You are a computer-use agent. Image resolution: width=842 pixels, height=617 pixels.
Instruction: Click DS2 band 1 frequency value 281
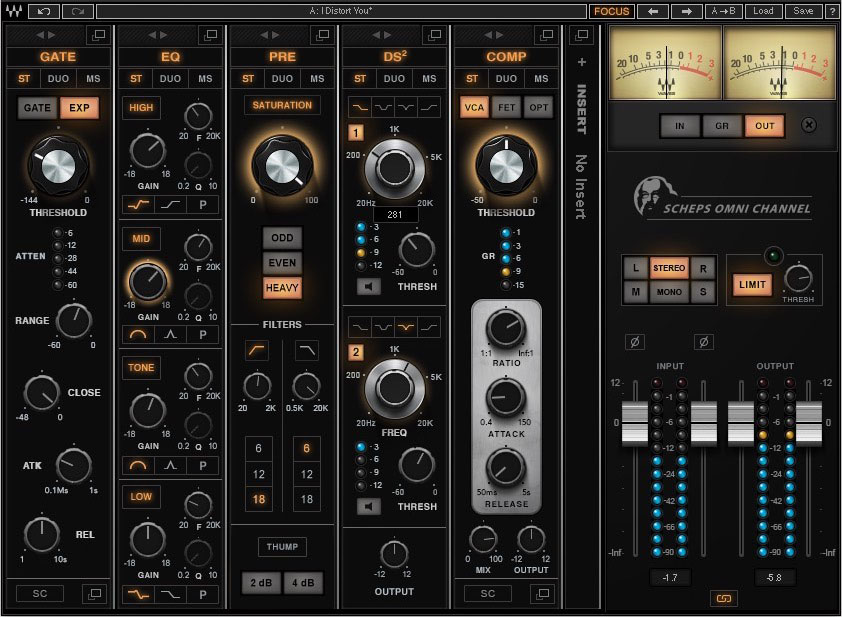pyautogui.click(x=395, y=214)
